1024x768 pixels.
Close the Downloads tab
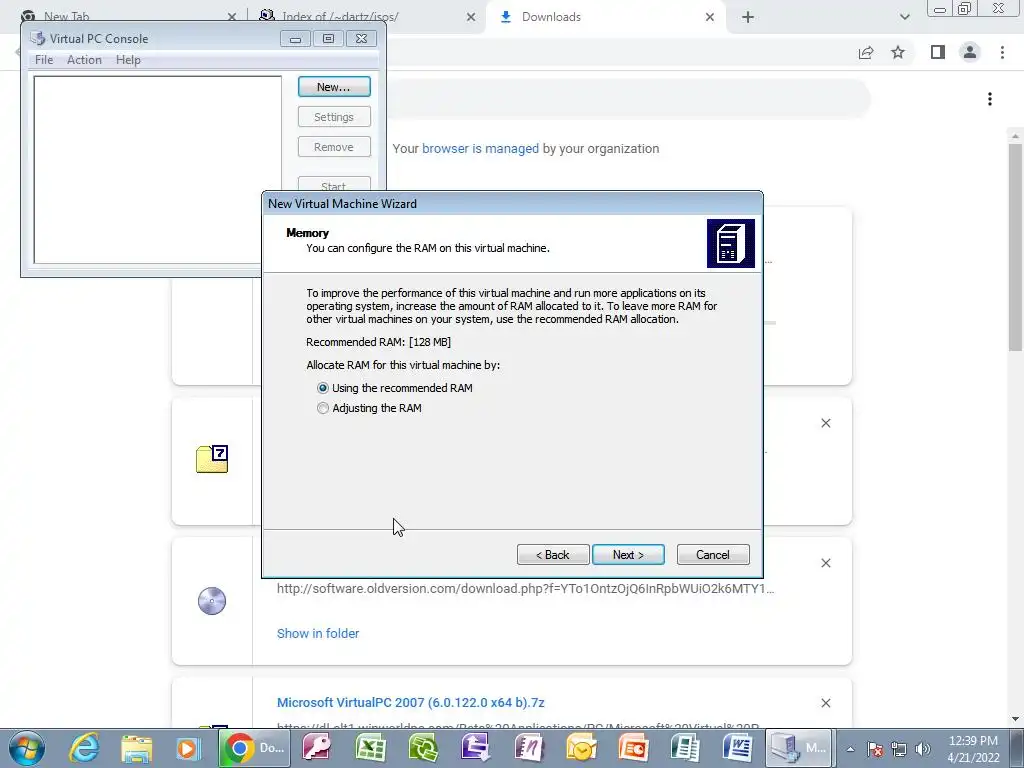[710, 17]
